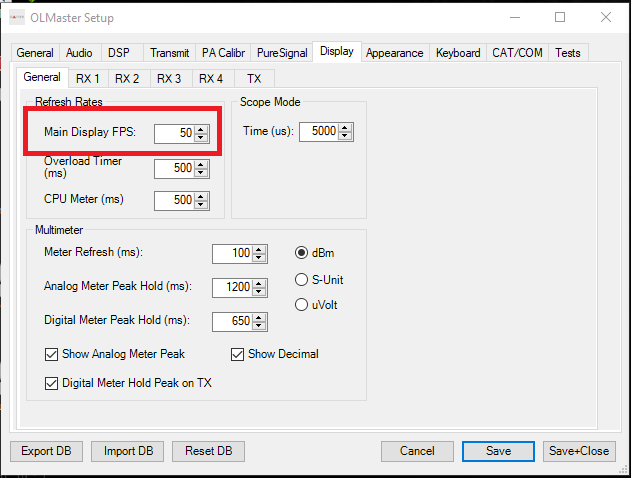Decrease Overload Timer with down arrow
This screenshot has height=478, width=631.
(201, 173)
